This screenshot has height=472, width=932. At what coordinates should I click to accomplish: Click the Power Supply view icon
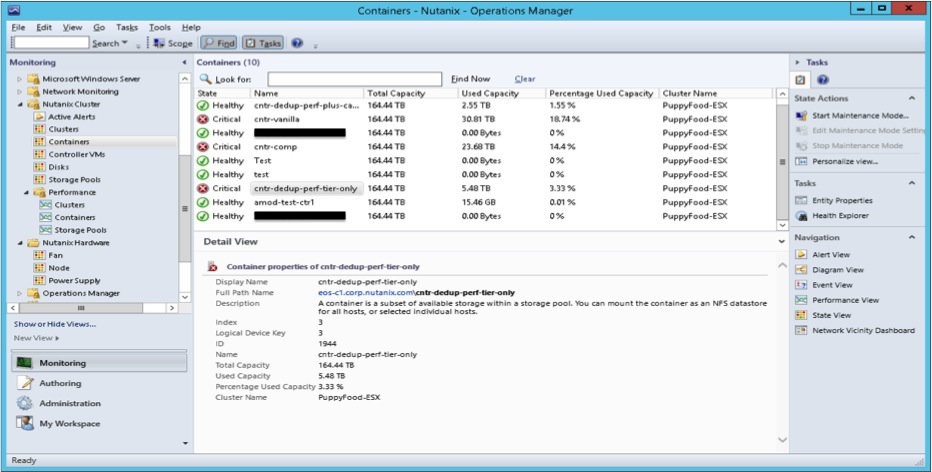pyautogui.click(x=39, y=281)
